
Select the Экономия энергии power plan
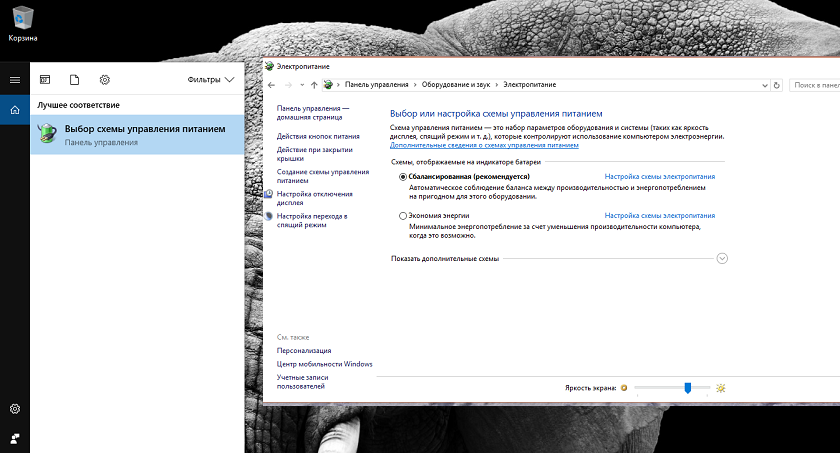click(403, 215)
